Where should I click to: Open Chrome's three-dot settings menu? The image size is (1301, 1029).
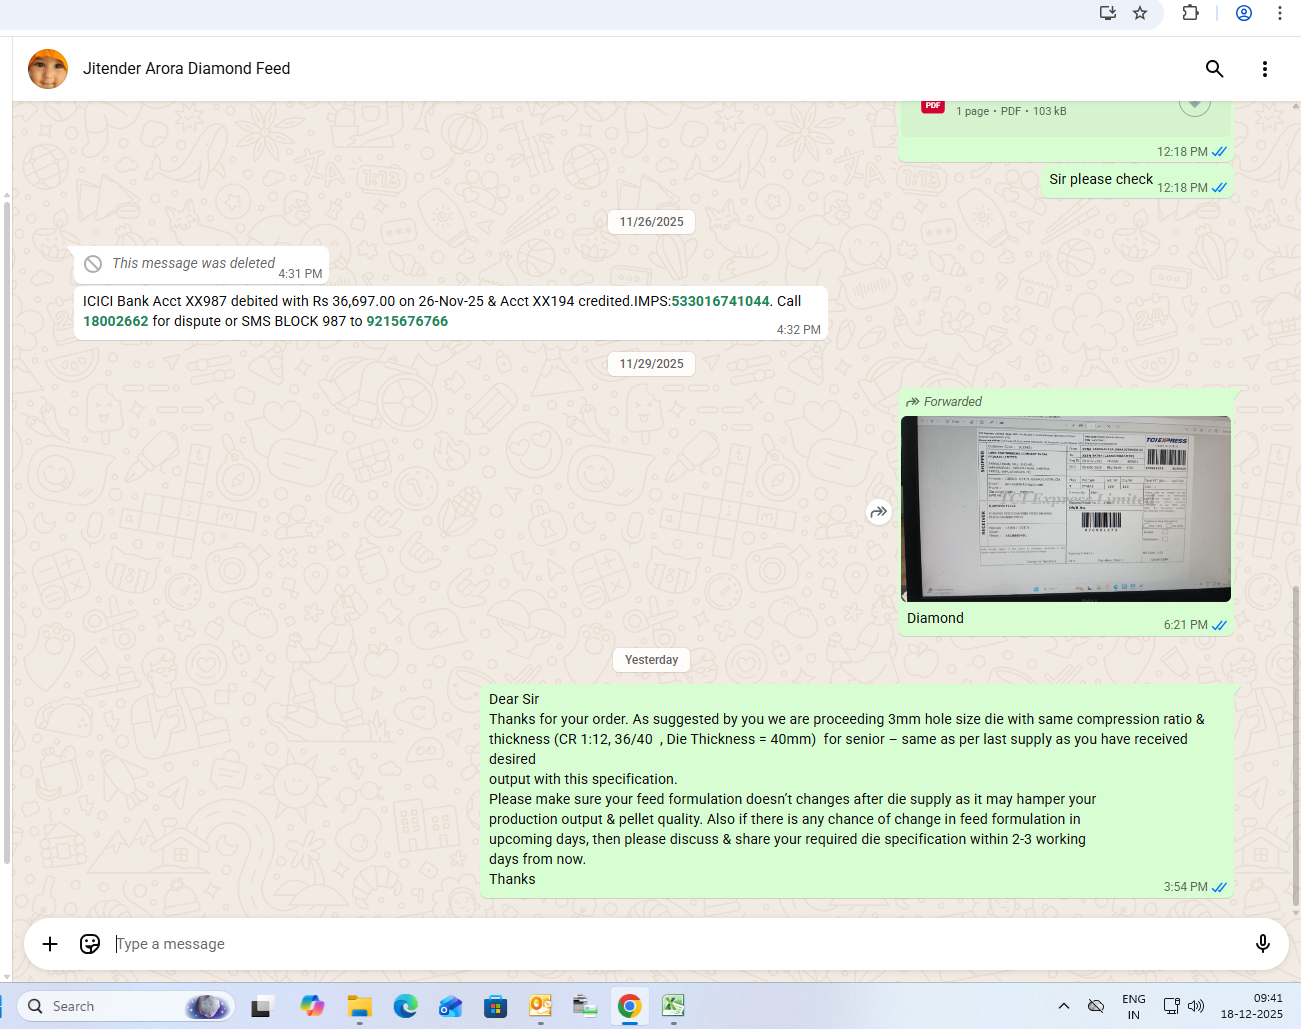click(x=1279, y=13)
